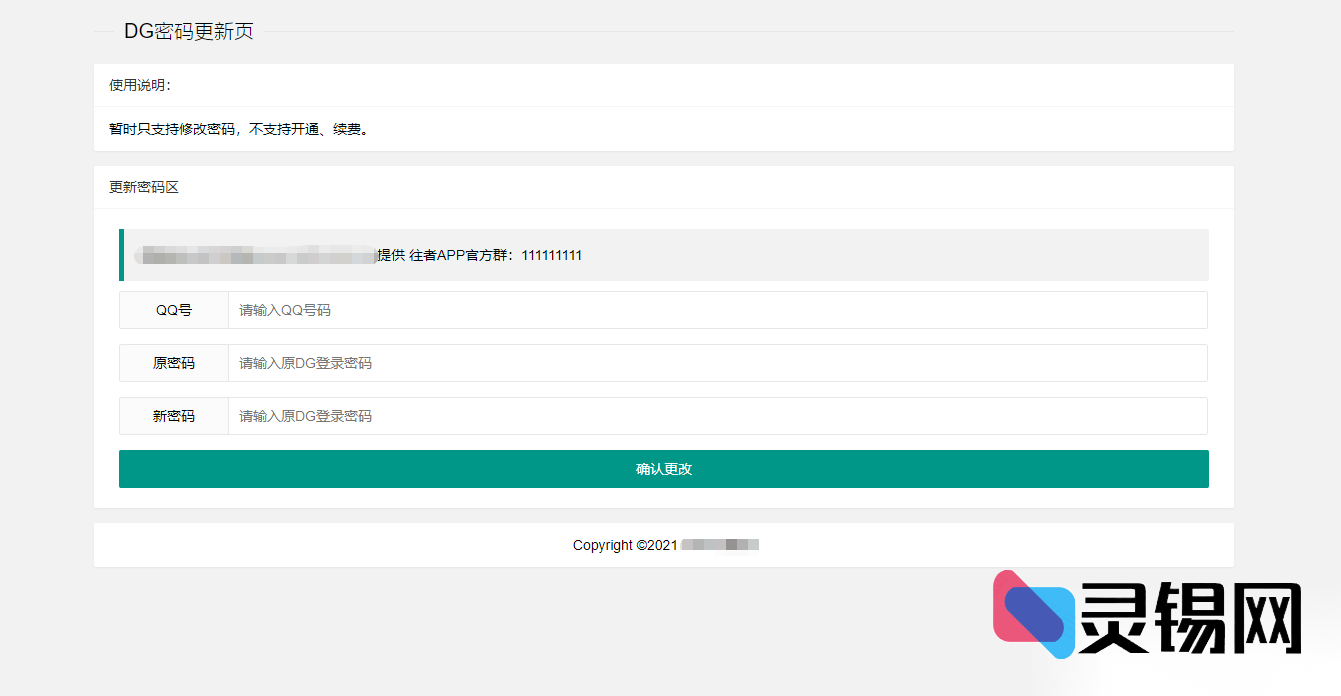Click the green accent bar on the notice
1341x696 pixels.
pos(121,255)
